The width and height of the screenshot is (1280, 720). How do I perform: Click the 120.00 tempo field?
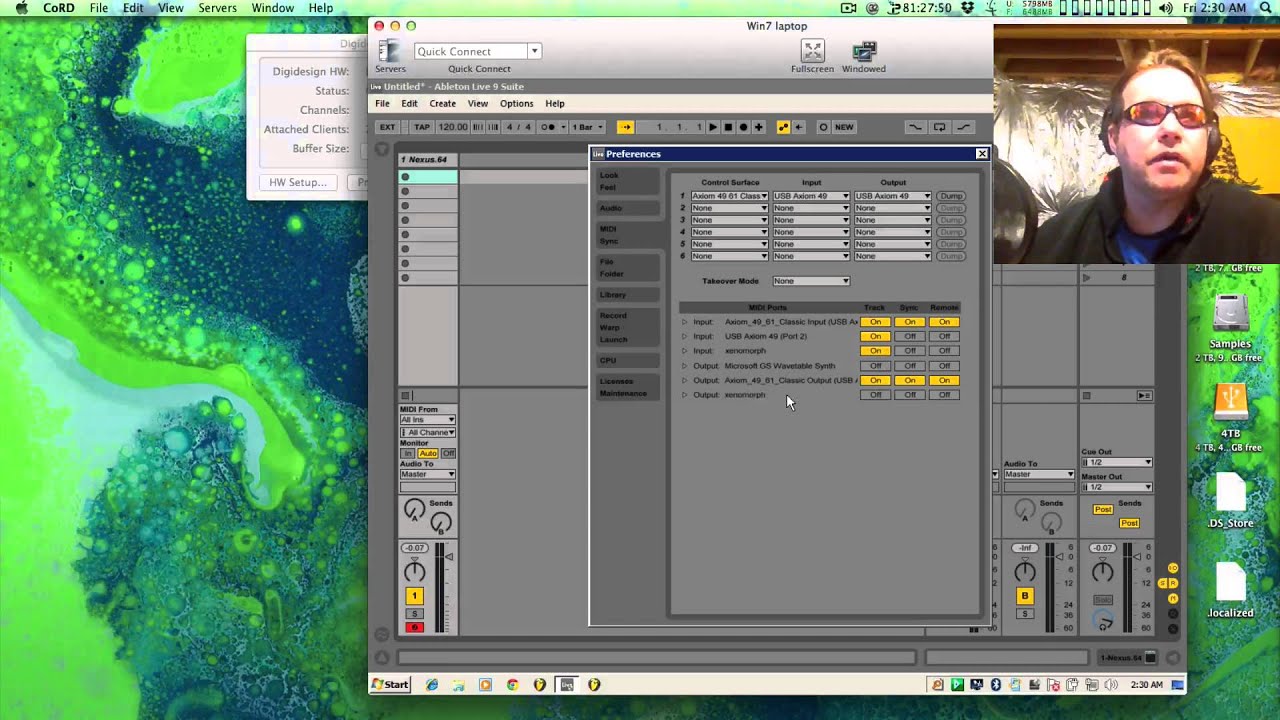pos(452,127)
